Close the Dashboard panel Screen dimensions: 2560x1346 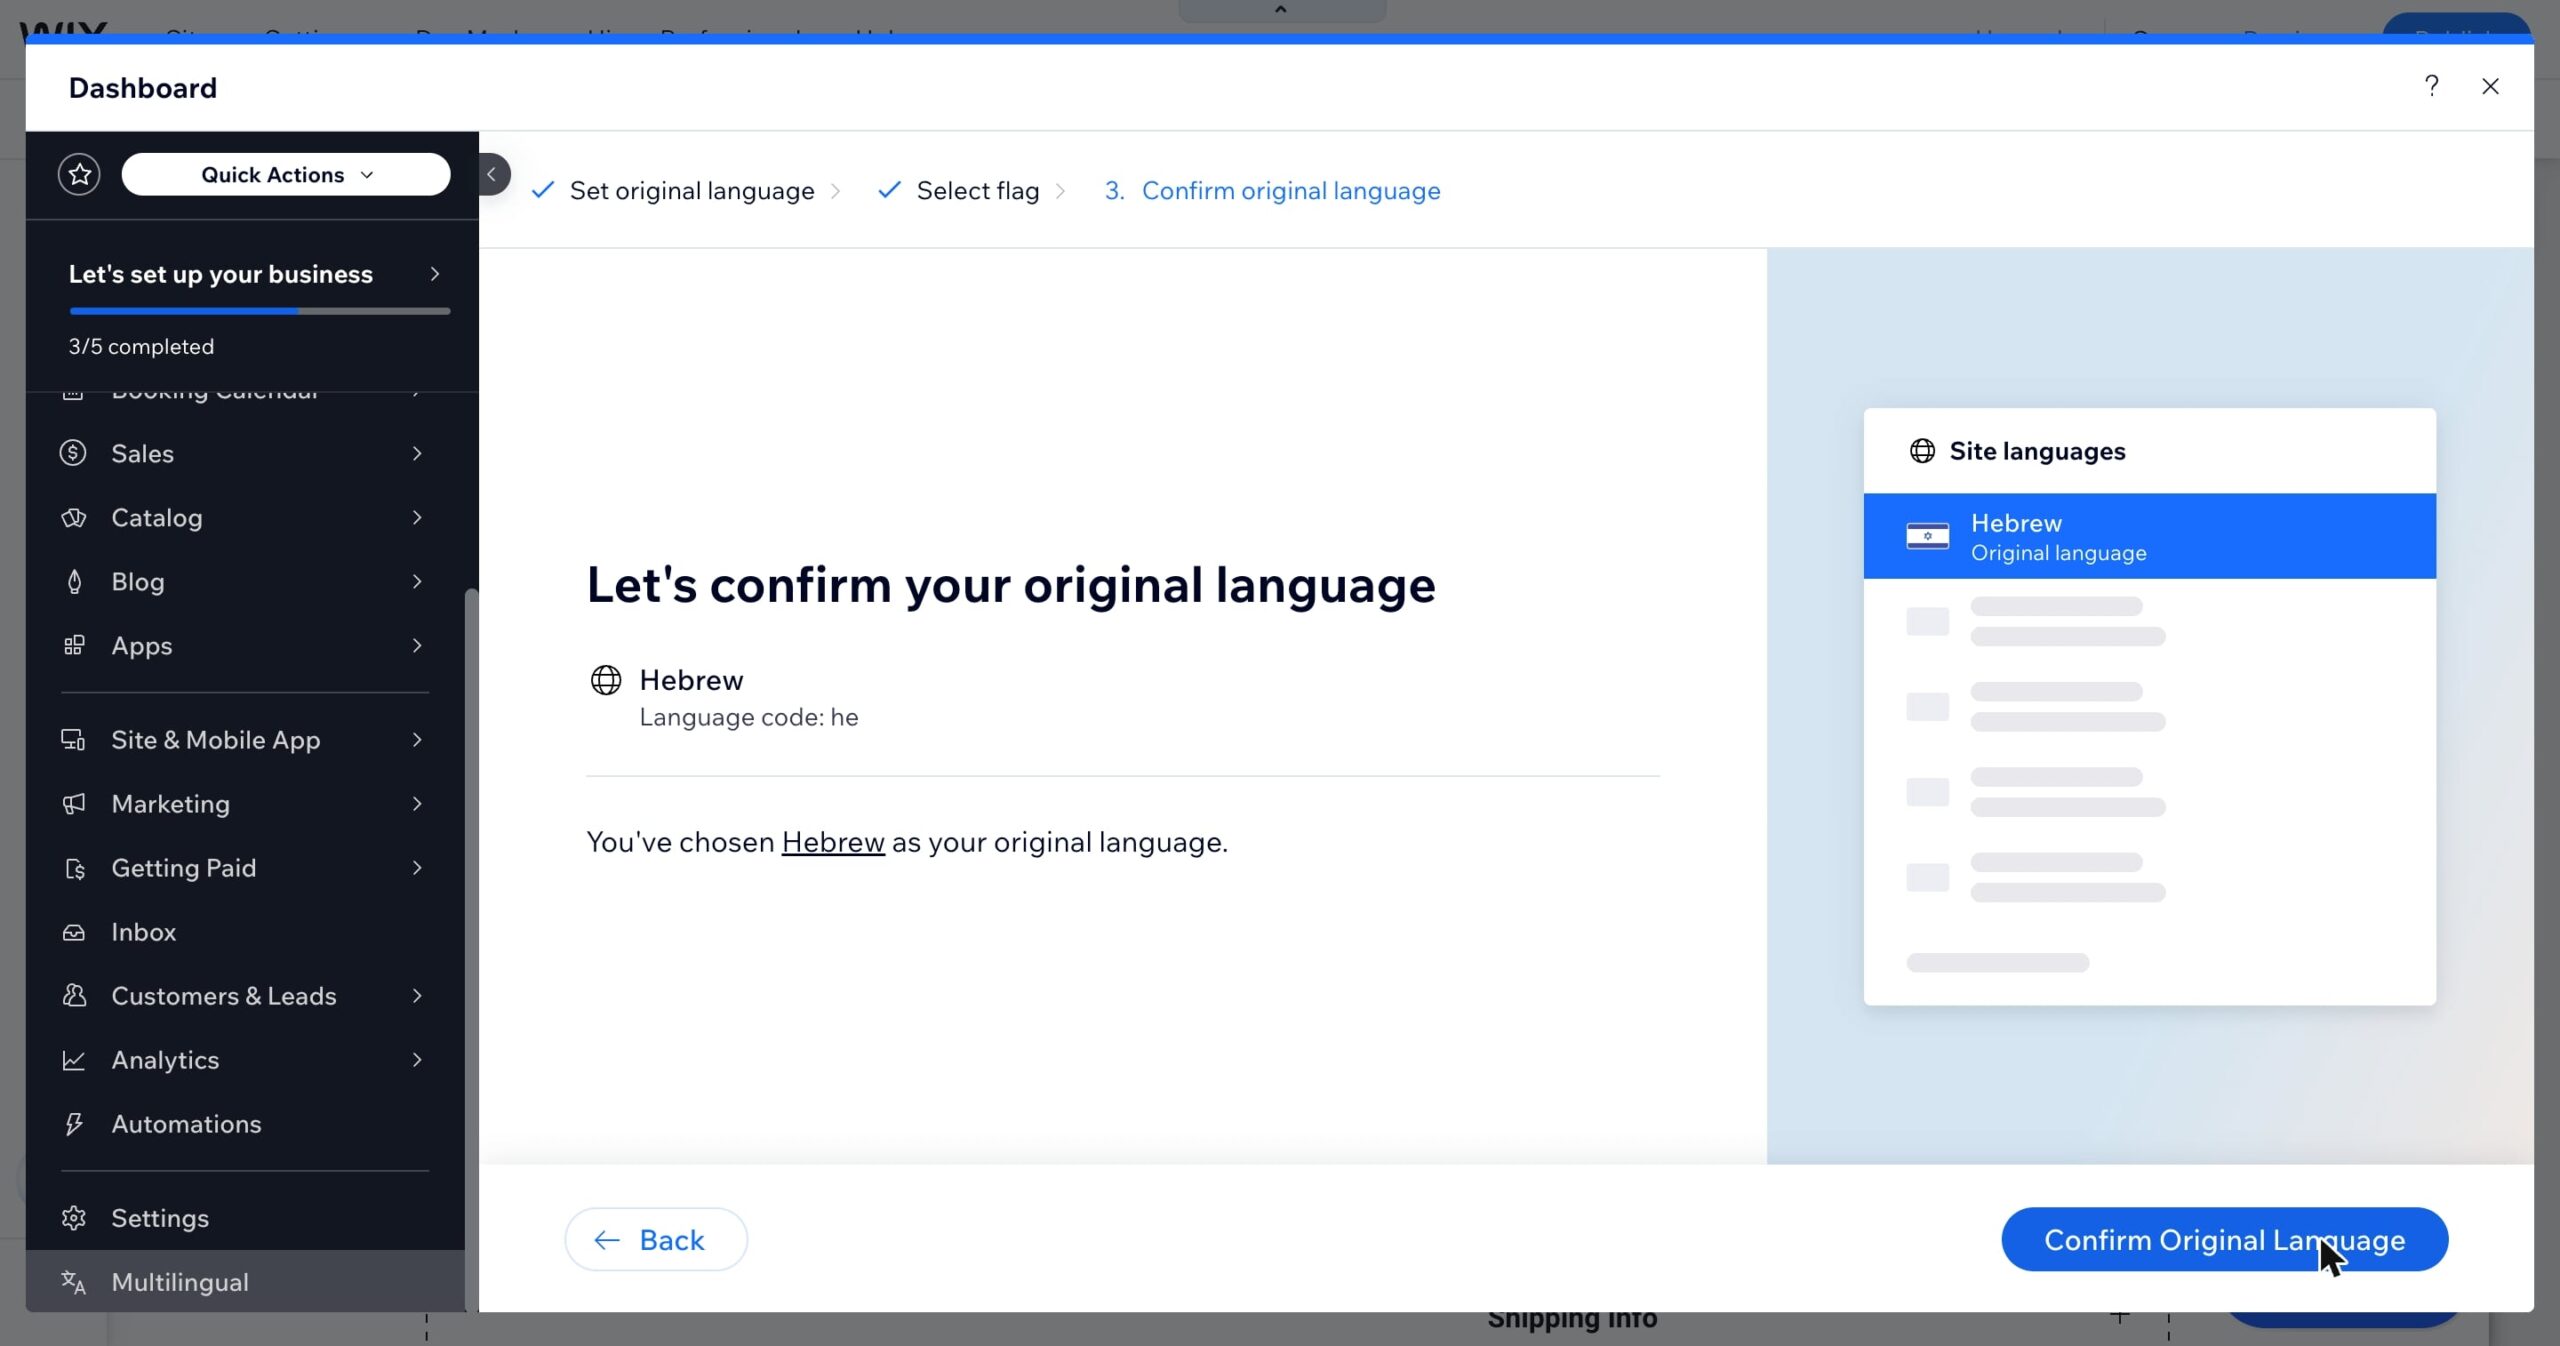click(x=2490, y=86)
